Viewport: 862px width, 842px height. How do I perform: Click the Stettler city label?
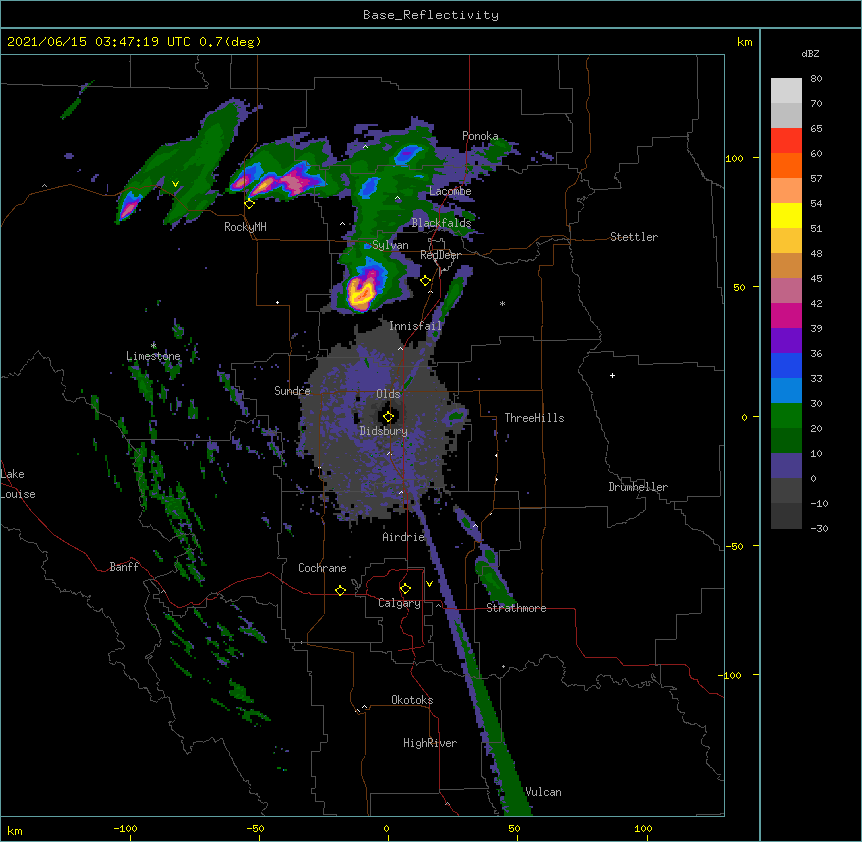coord(634,237)
